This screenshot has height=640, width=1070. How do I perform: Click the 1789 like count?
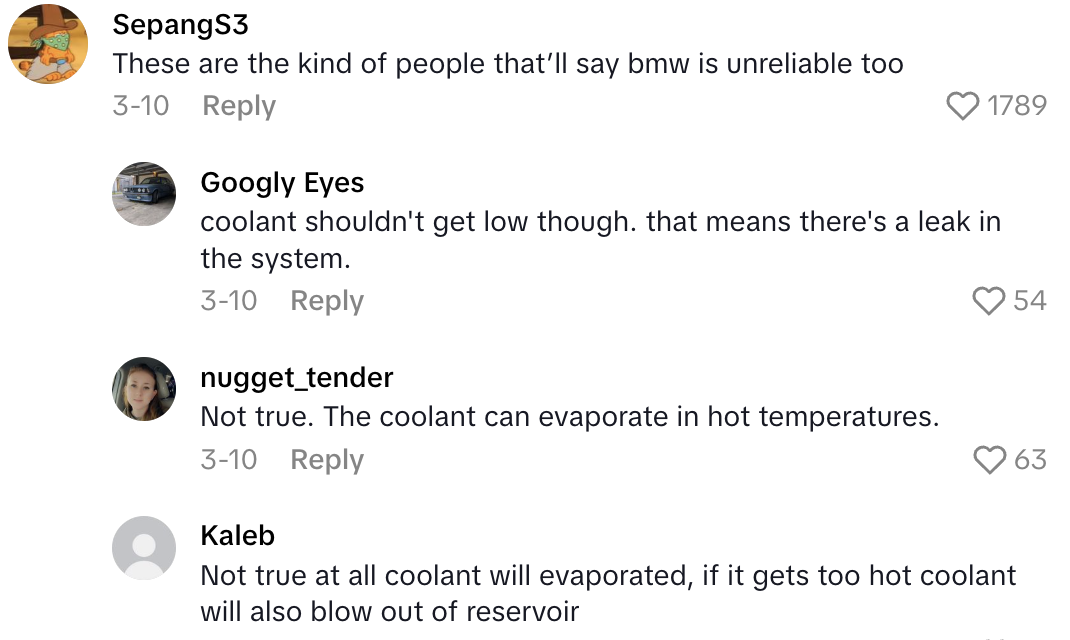click(x=1017, y=106)
